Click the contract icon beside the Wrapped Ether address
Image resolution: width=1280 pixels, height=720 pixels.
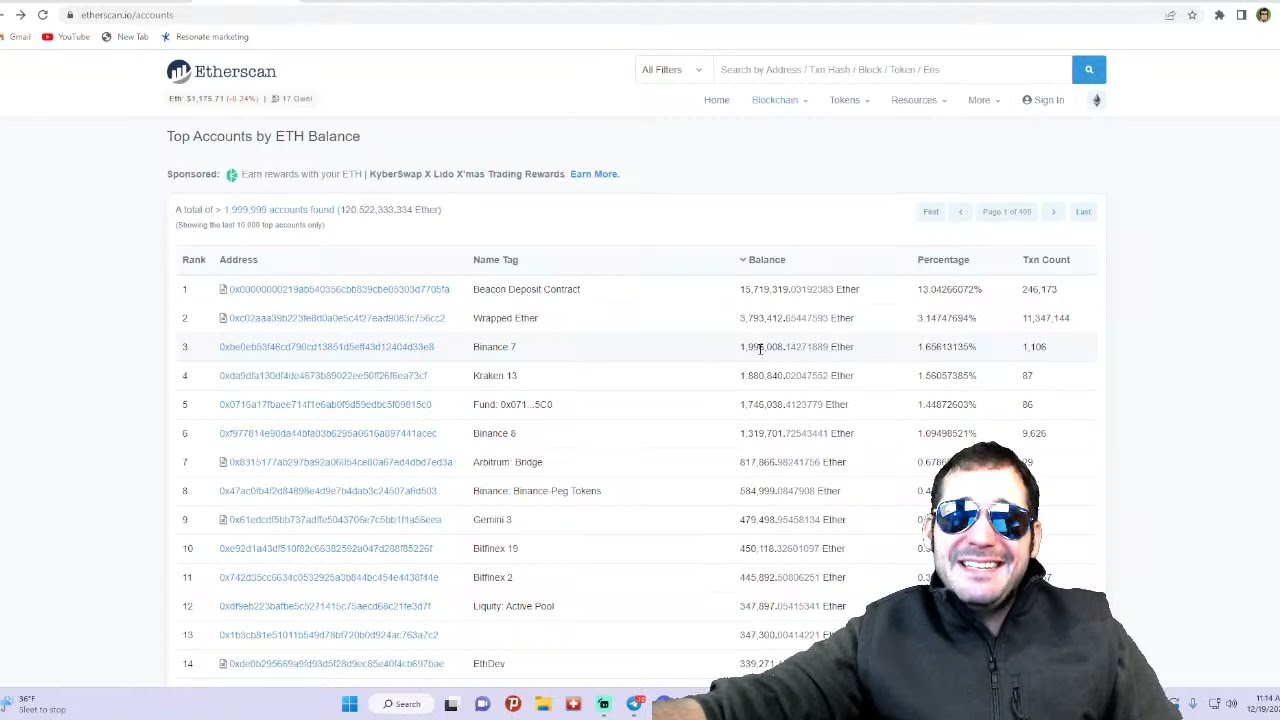point(223,318)
